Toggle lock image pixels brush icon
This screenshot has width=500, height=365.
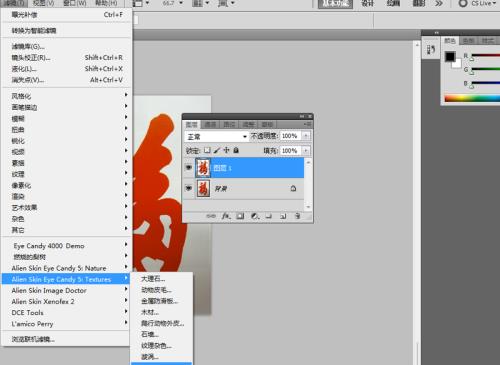pos(217,150)
